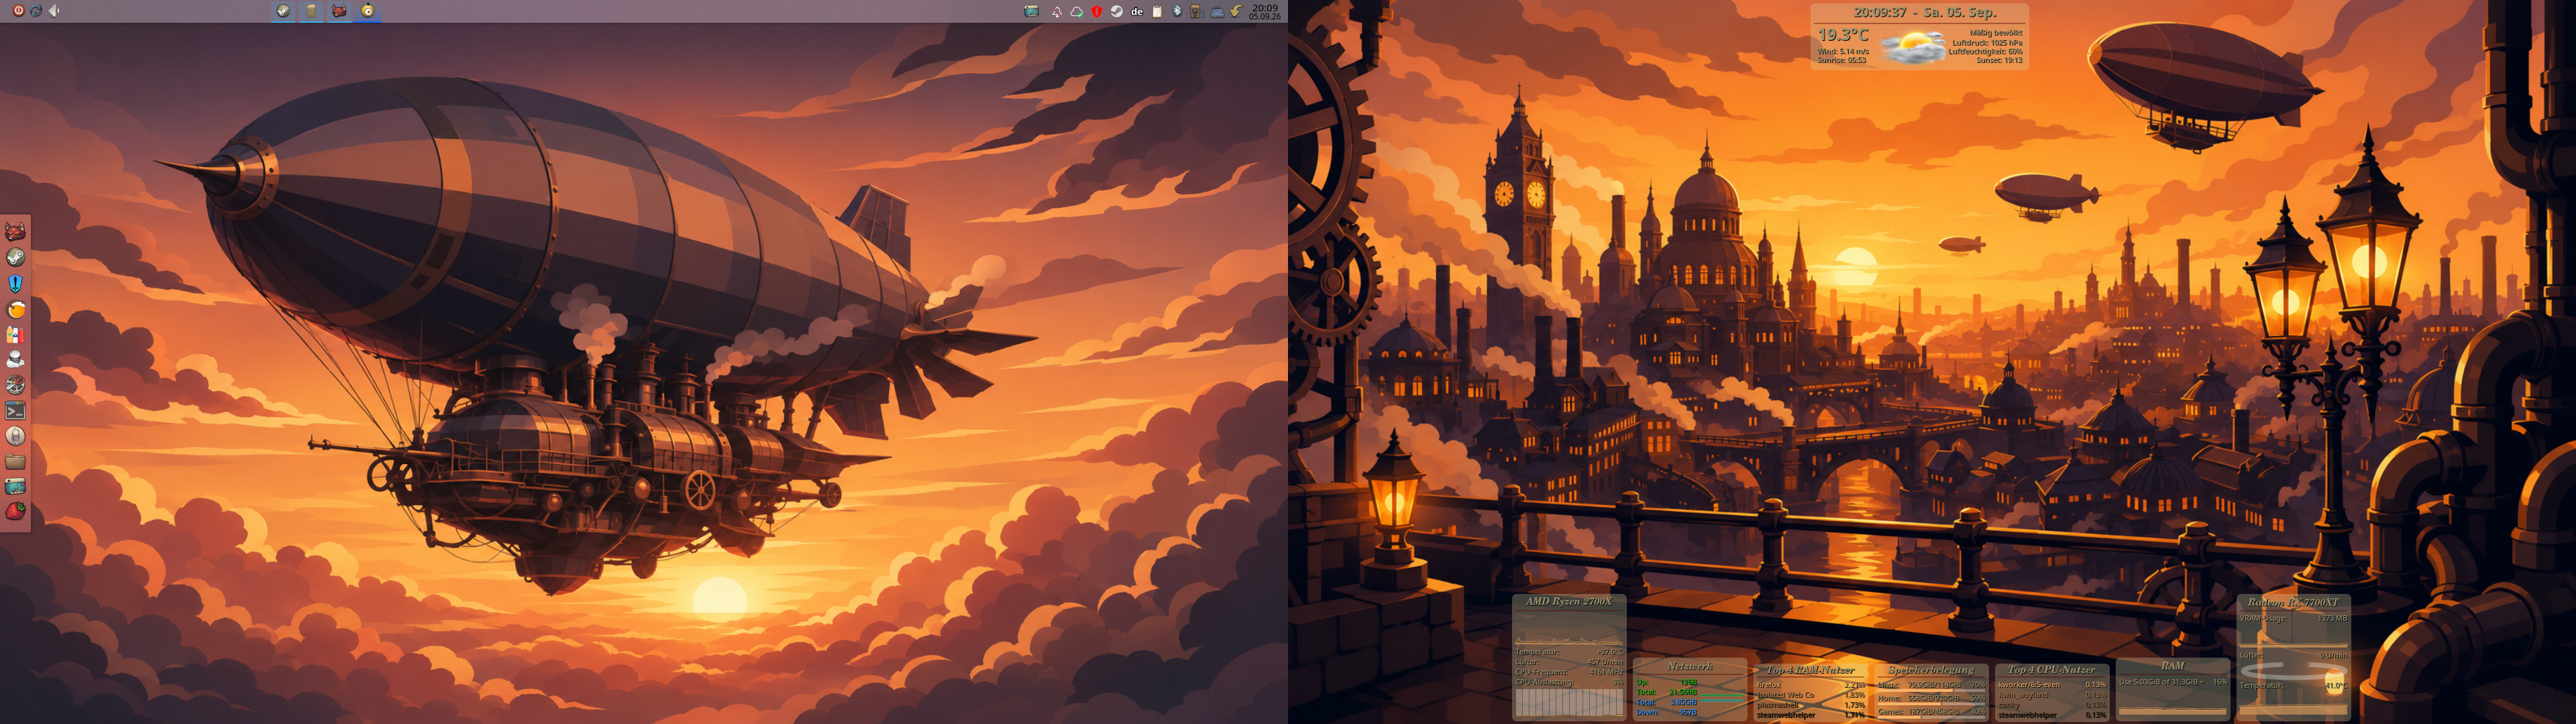Click the Bluetooth tray icon
The width and height of the screenshot is (2576, 724).
(1178, 12)
